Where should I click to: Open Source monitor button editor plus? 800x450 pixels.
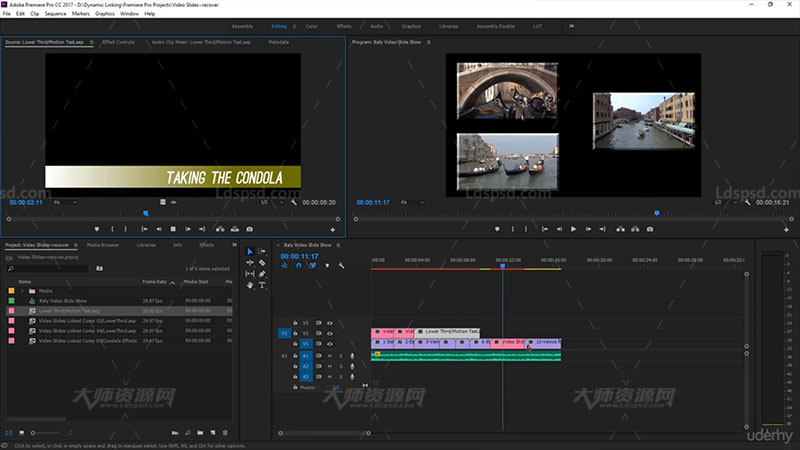click(x=333, y=230)
